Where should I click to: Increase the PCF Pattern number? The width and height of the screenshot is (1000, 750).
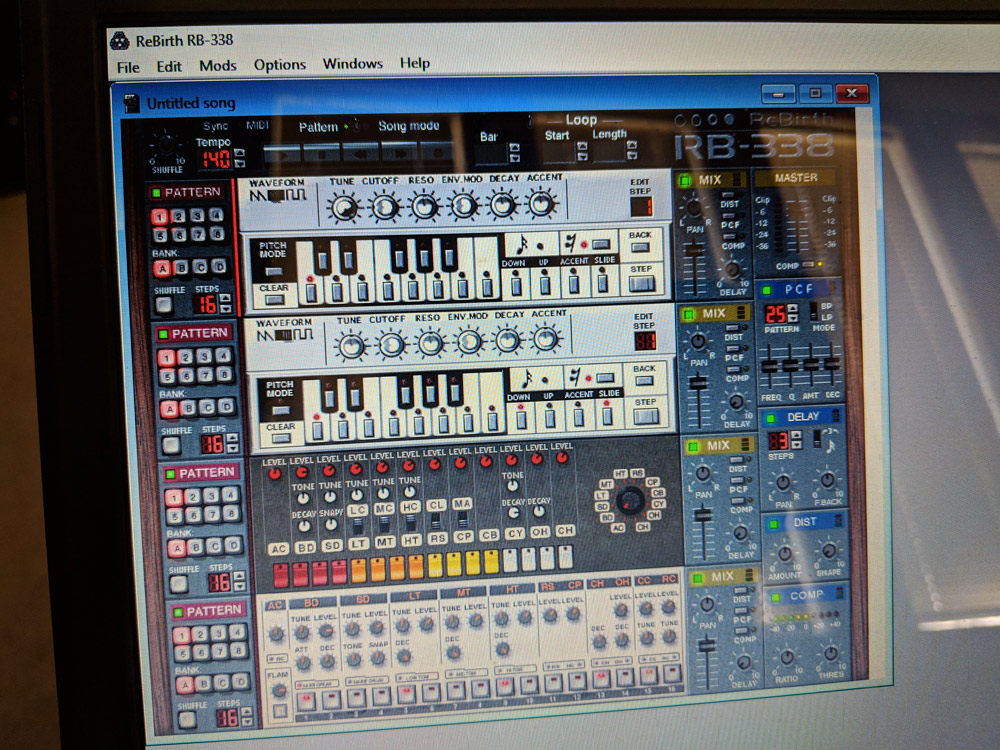(x=792, y=309)
